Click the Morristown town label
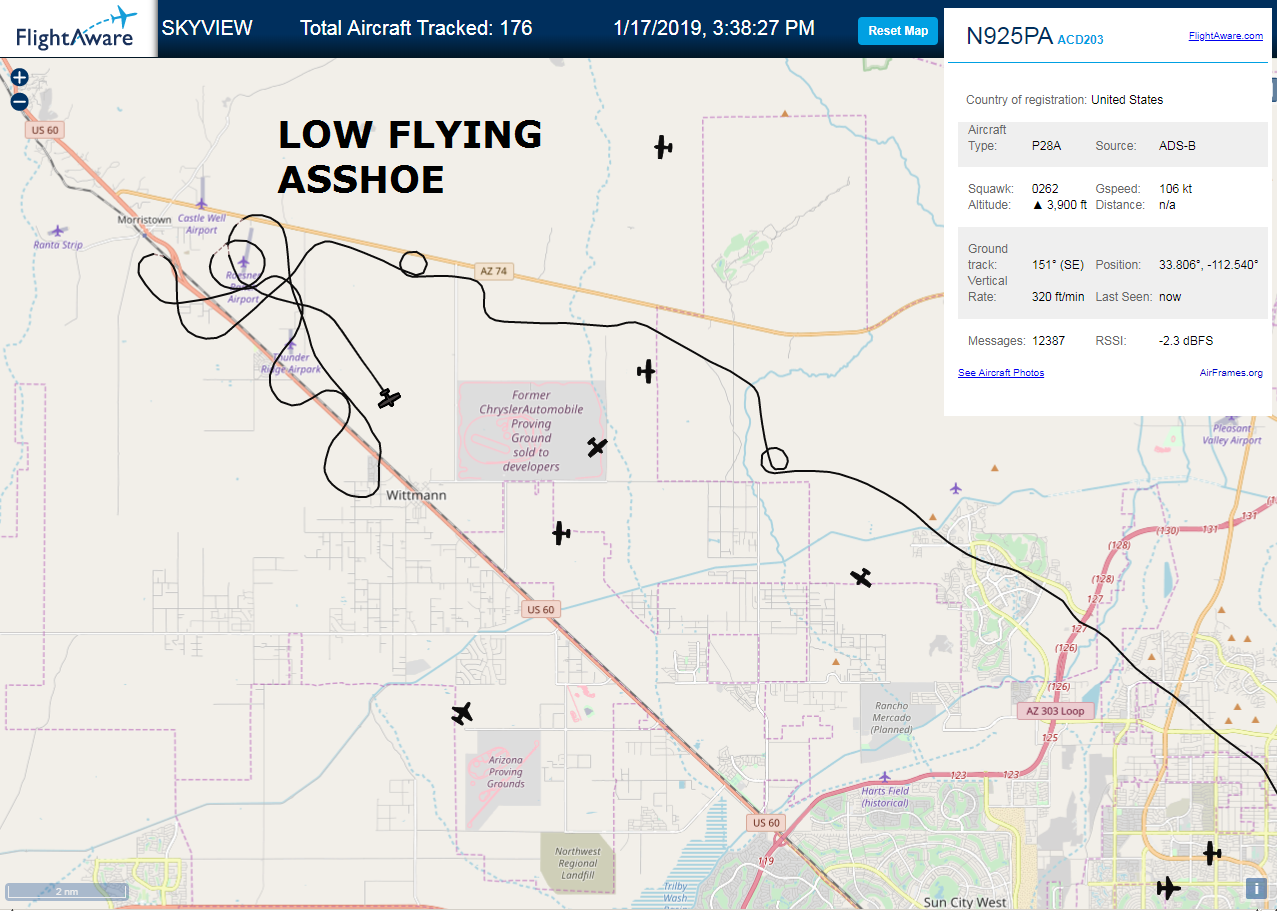The height and width of the screenshot is (911, 1277). (144, 219)
